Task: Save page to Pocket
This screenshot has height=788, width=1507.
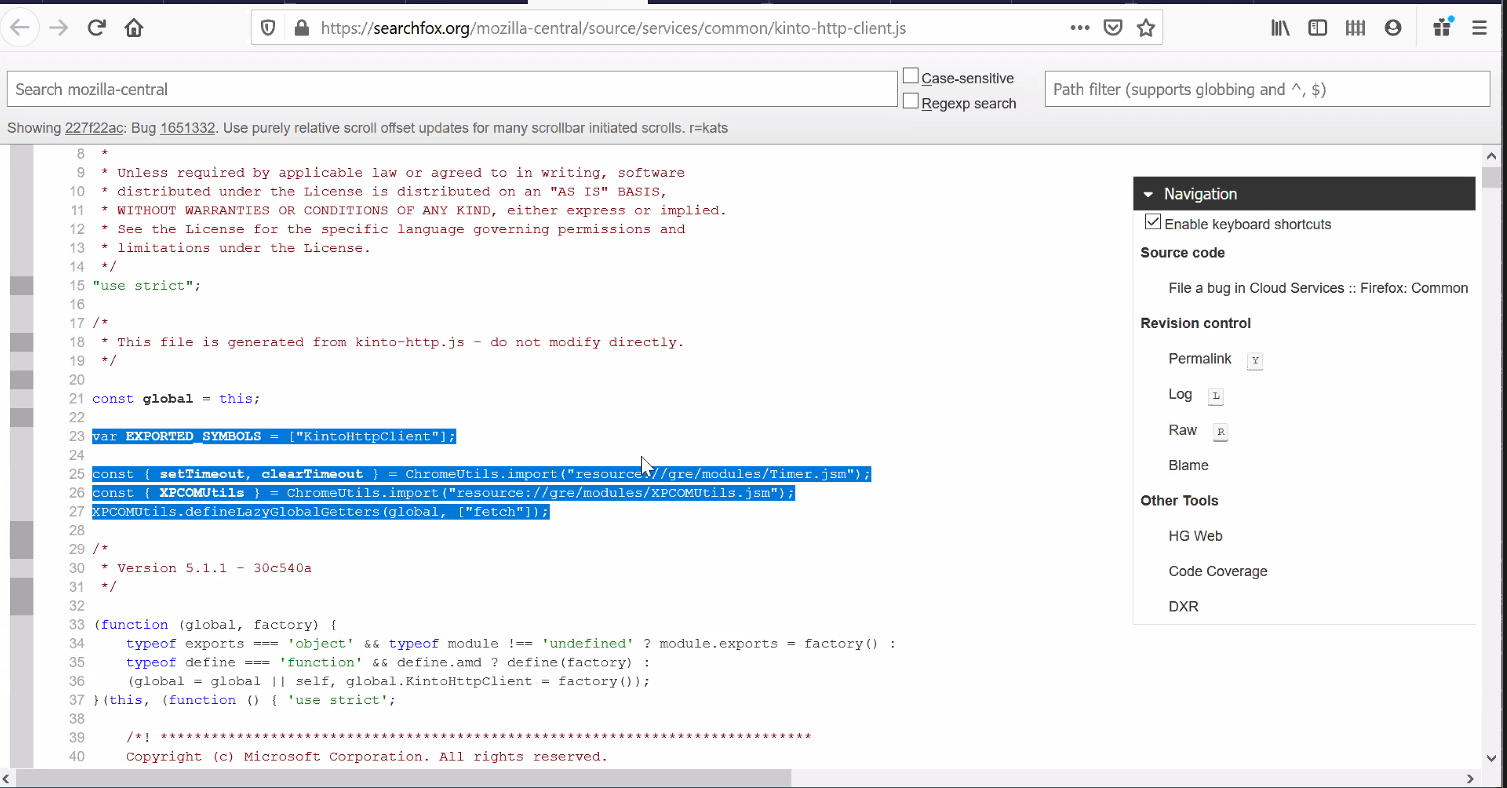Action: tap(1113, 28)
